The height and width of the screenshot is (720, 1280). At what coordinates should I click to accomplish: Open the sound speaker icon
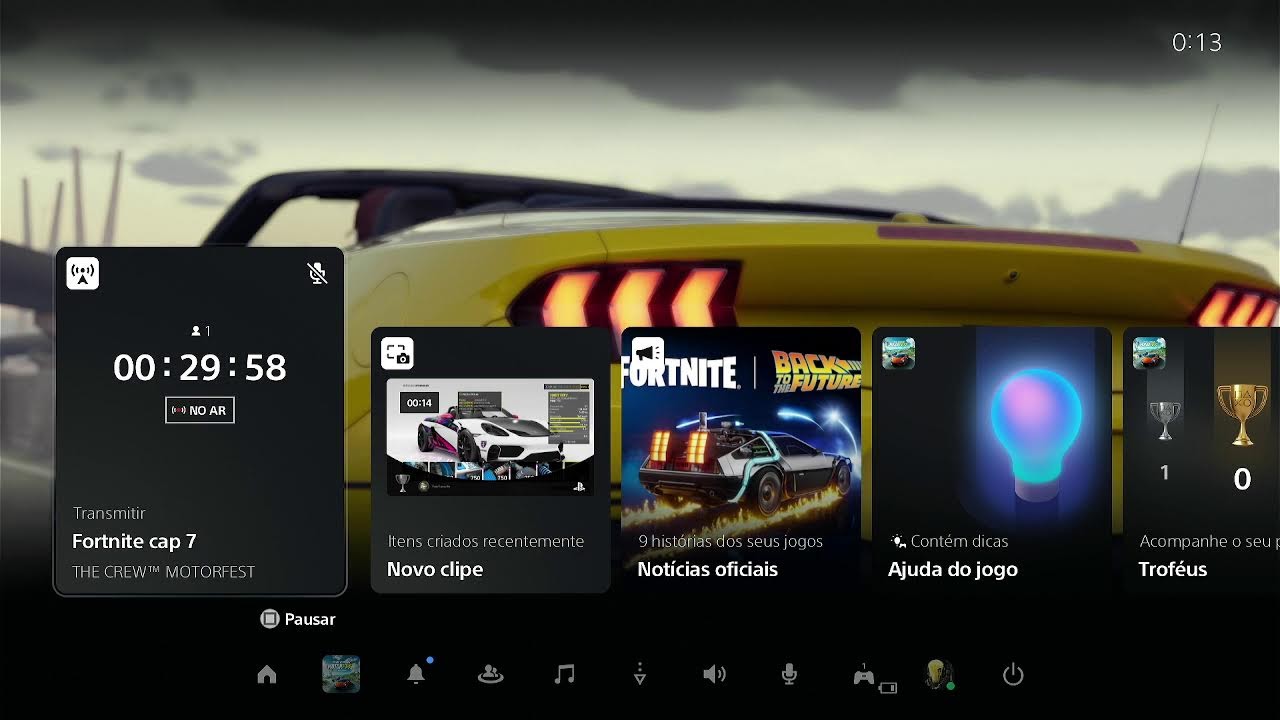click(714, 675)
